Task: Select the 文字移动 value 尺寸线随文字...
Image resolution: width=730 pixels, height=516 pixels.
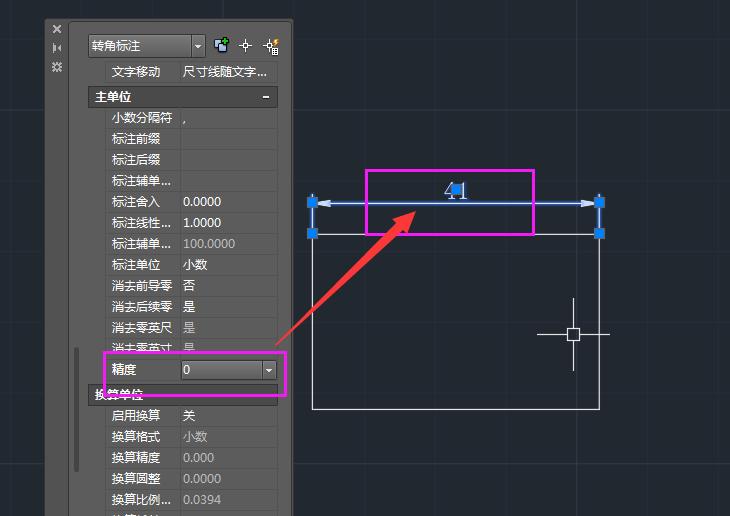Action: [225, 72]
